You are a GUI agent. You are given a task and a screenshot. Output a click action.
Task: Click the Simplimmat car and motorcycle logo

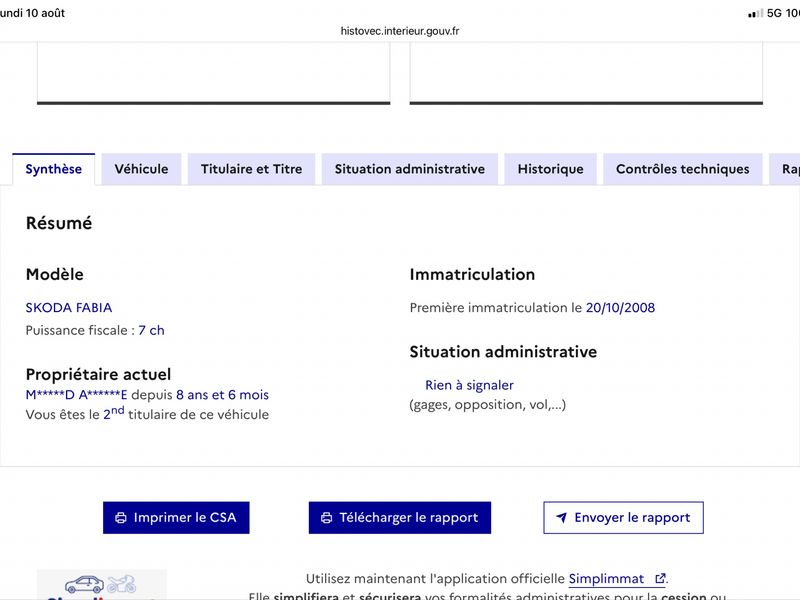click(102, 585)
